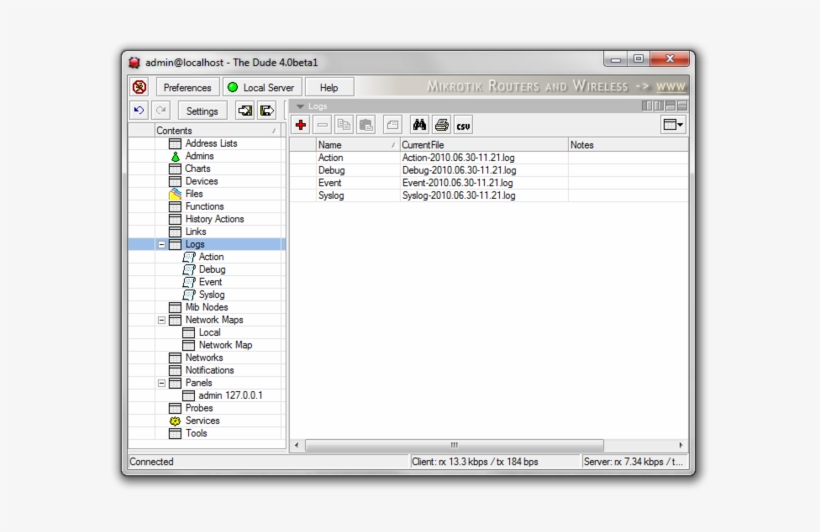Click the import toolbar icon beside Settings
This screenshot has height=532, width=820.
click(245, 110)
